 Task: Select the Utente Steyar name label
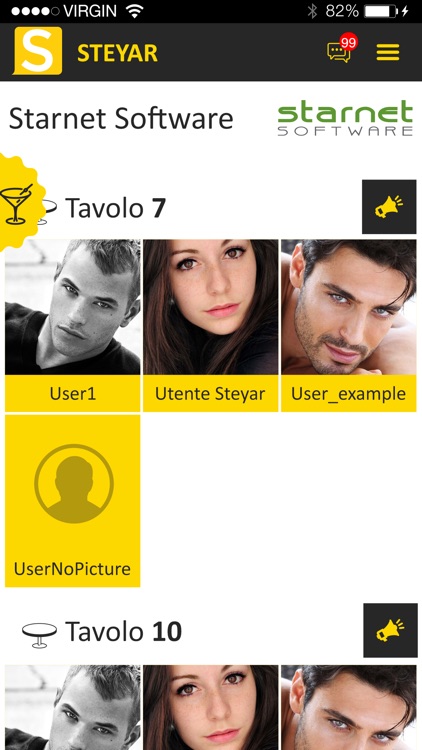(x=211, y=394)
